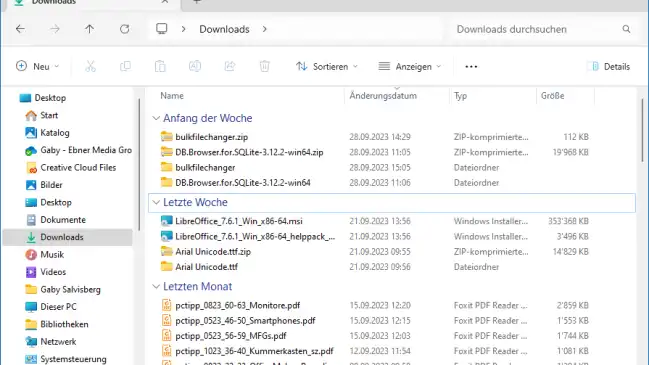The height and width of the screenshot is (365, 649).
Task: Select Arial Unicode.ttf.zip file
Action: [213, 252]
